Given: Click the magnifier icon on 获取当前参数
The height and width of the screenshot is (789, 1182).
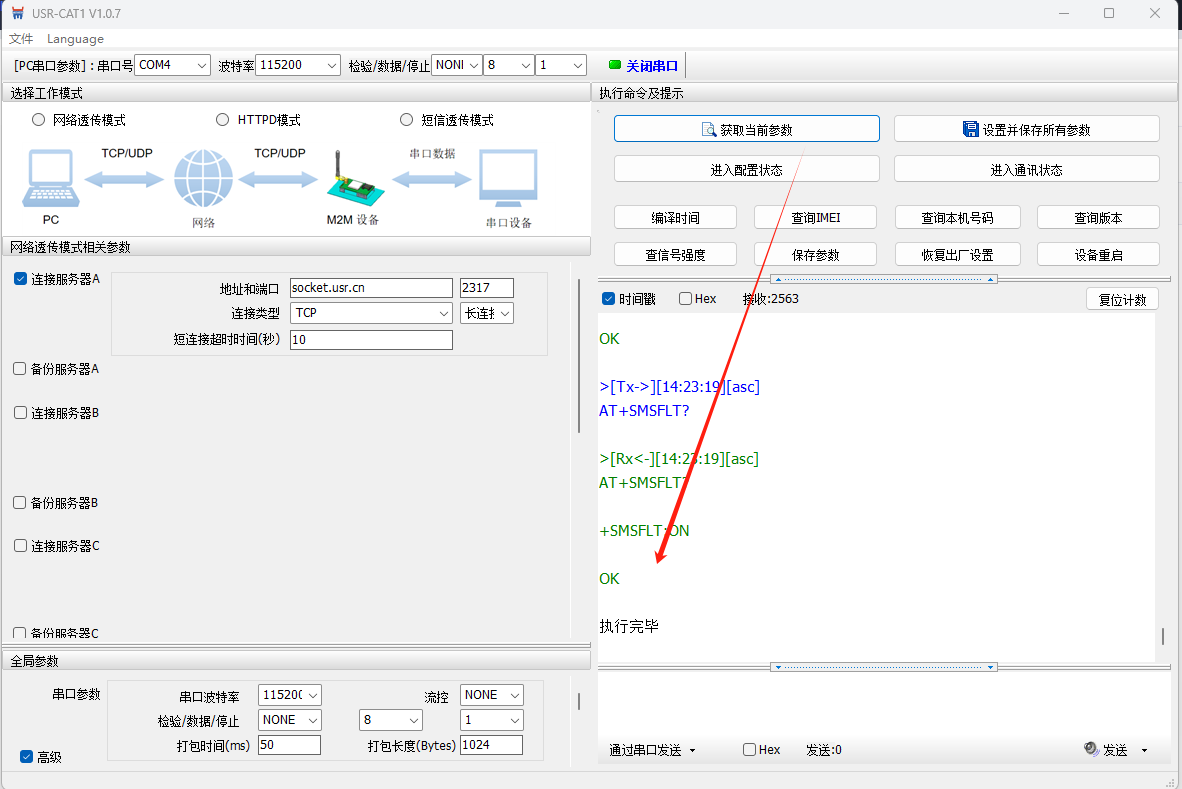Looking at the screenshot, I should (x=709, y=130).
